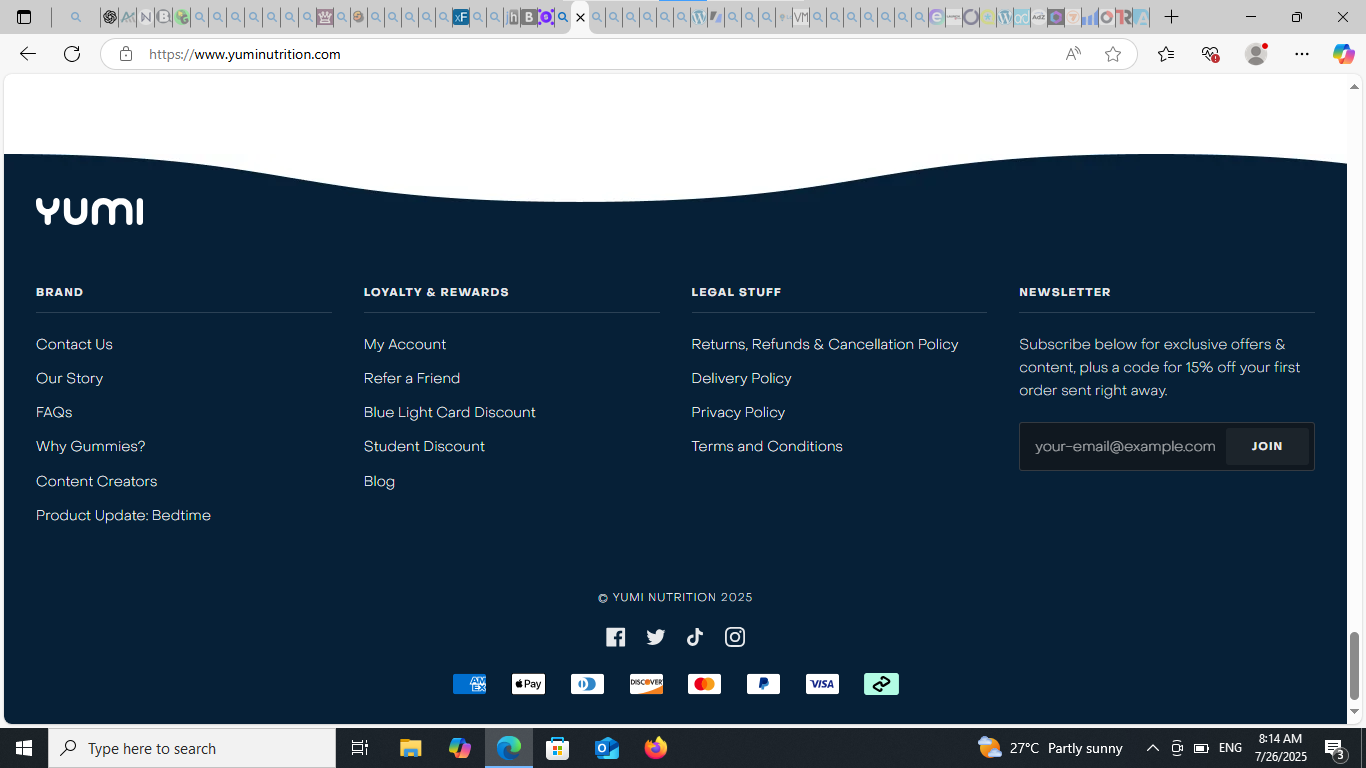Click the JOIN newsletter button
The width and height of the screenshot is (1366, 768).
1267,446
